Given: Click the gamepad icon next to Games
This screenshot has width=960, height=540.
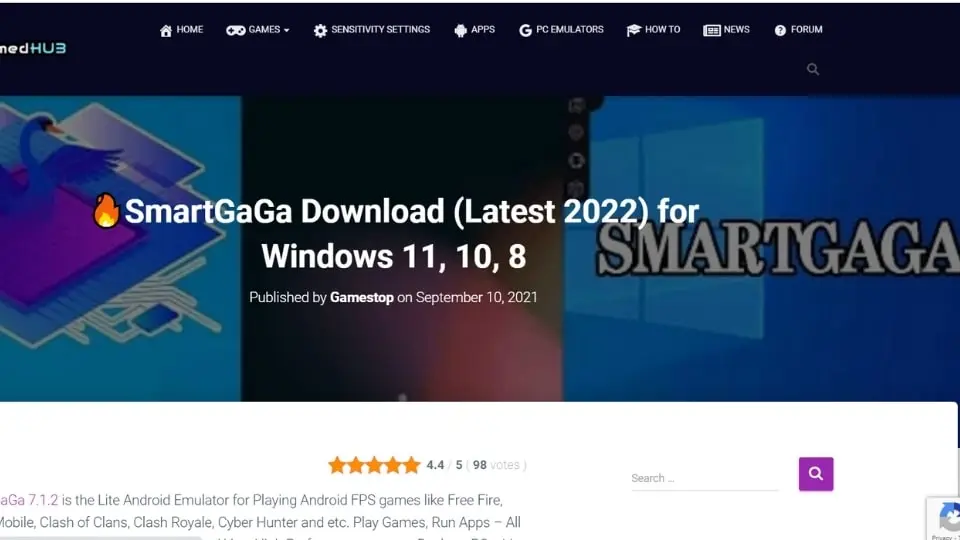Looking at the screenshot, I should (x=235, y=31).
